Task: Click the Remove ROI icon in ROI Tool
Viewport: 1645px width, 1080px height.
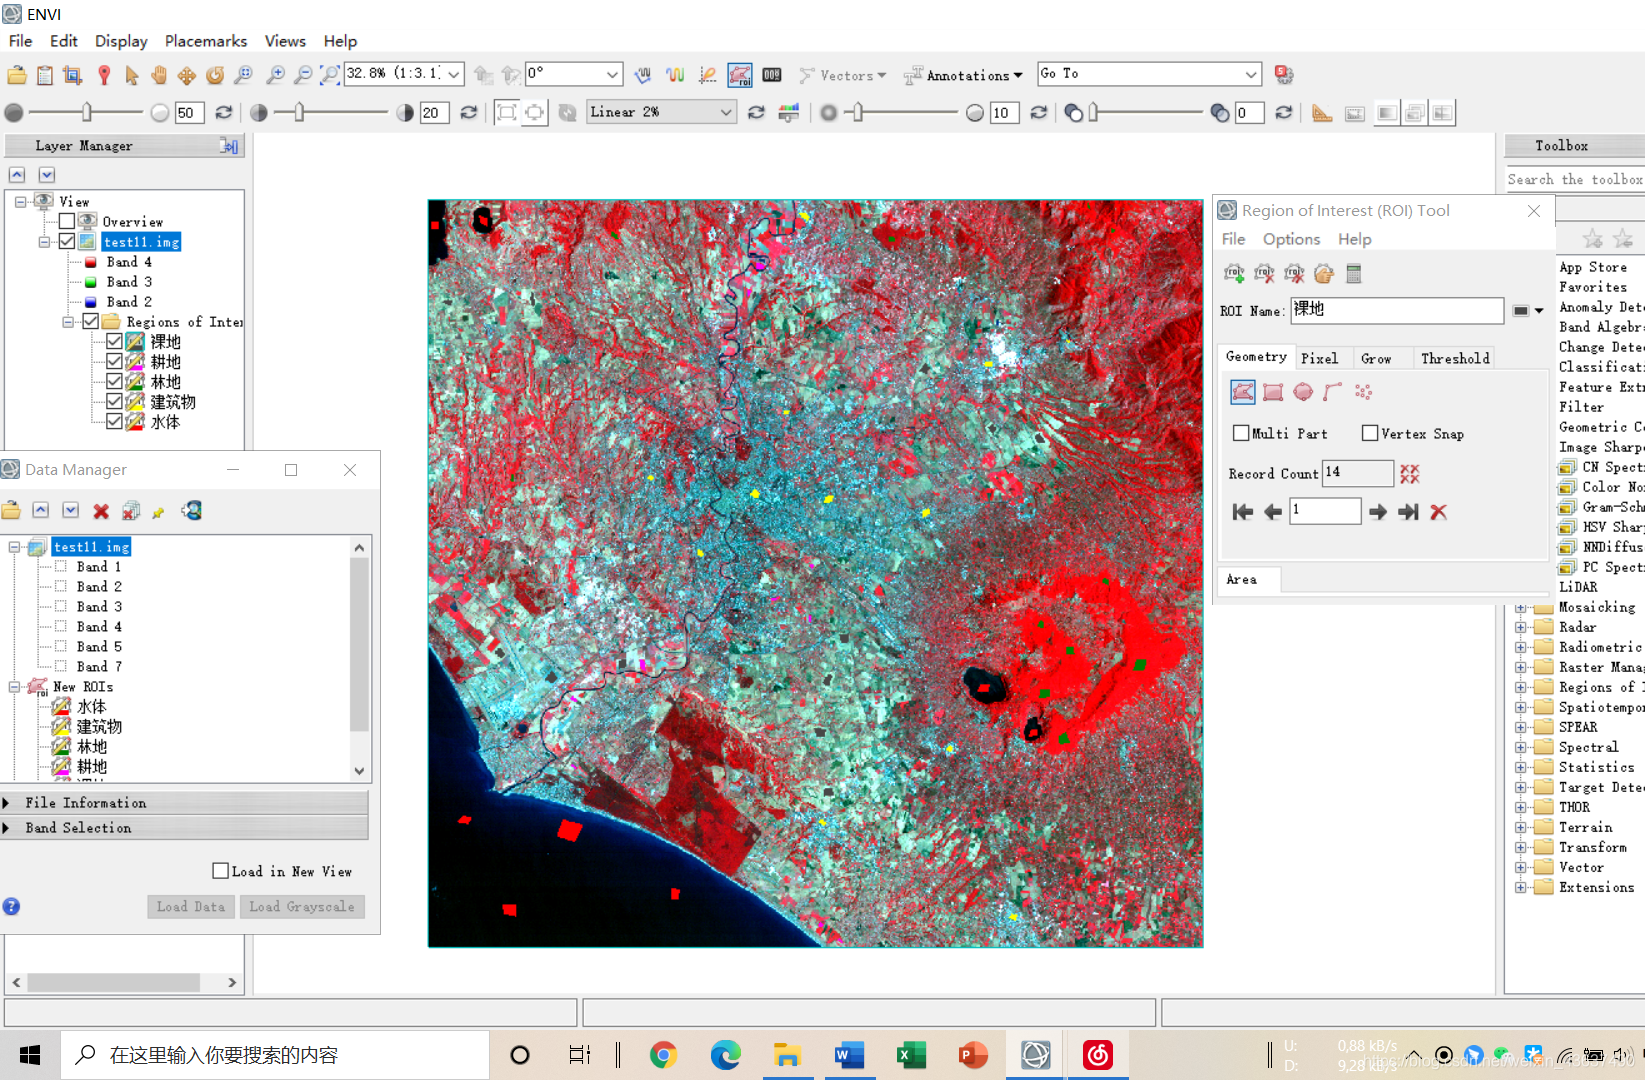Action: click(1265, 273)
